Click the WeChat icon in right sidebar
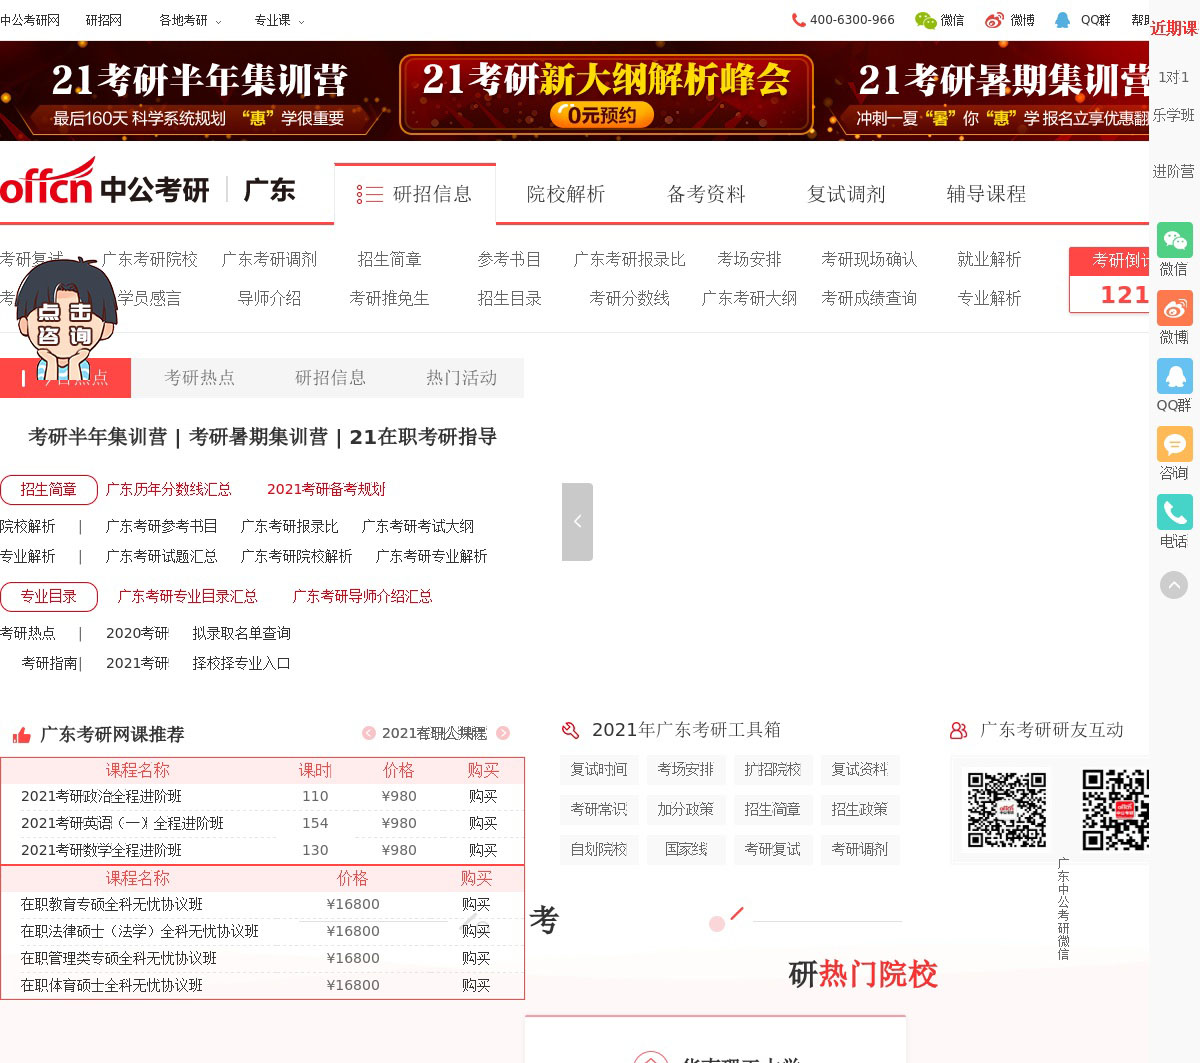This screenshot has width=1200, height=1063. coord(1174,241)
